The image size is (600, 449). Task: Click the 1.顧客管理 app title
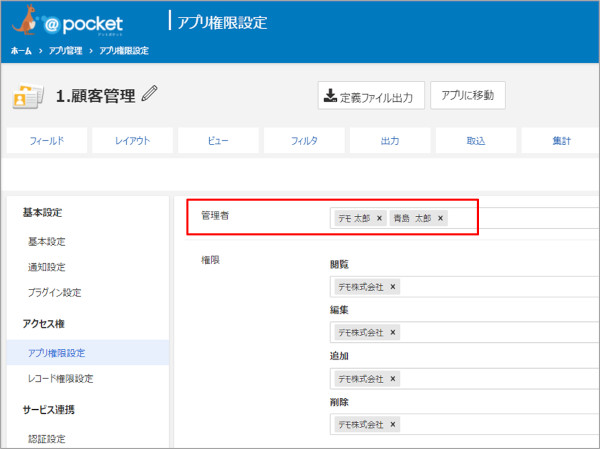(x=96, y=95)
